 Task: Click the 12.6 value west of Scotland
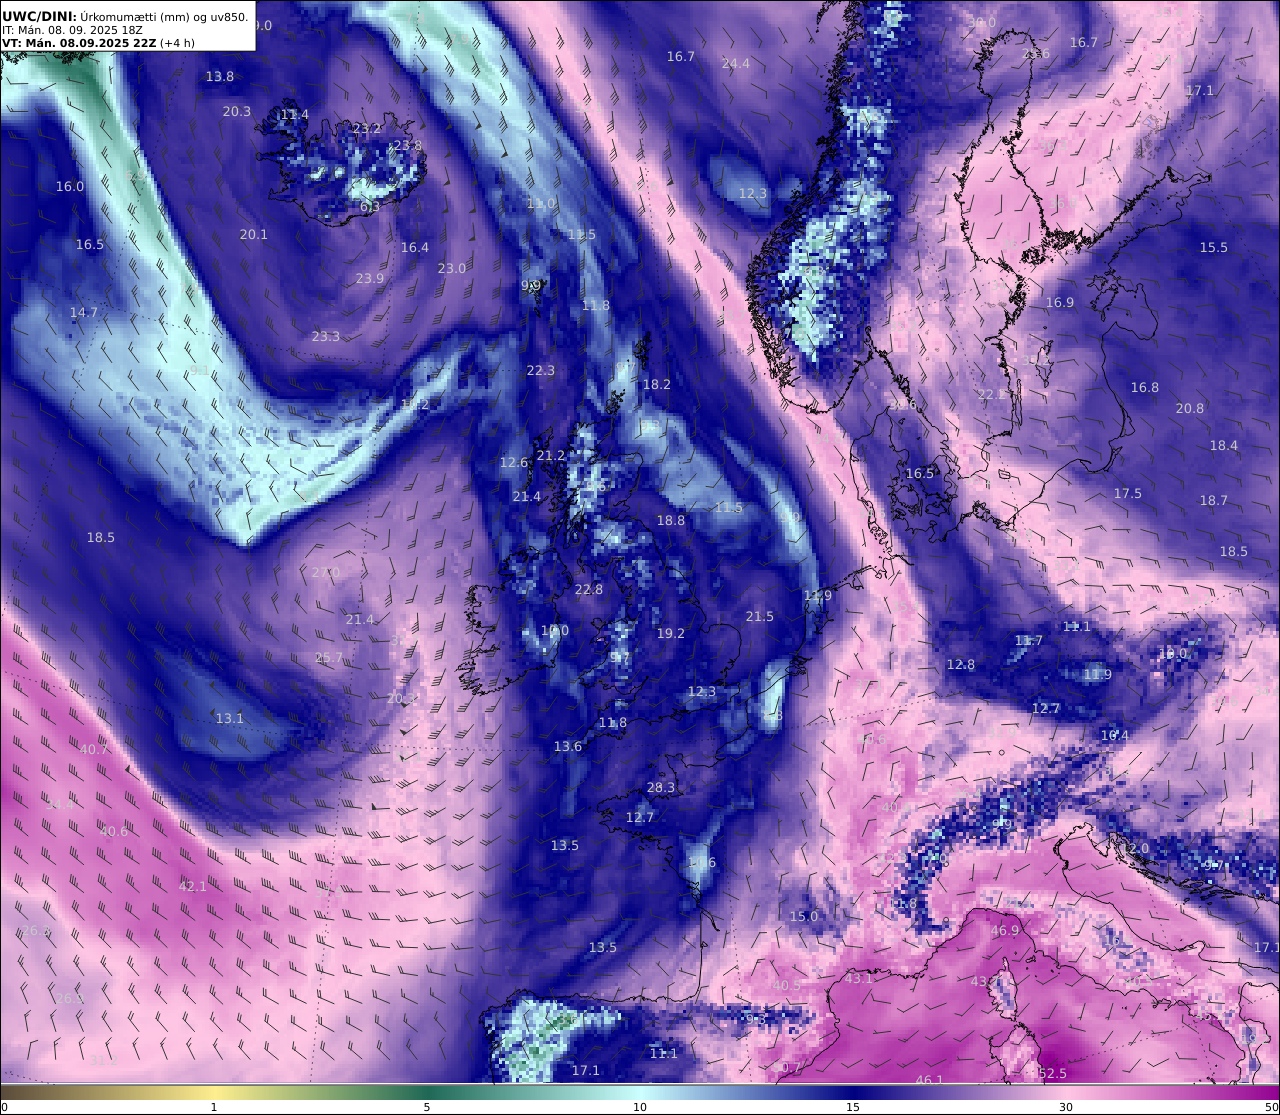tap(514, 463)
